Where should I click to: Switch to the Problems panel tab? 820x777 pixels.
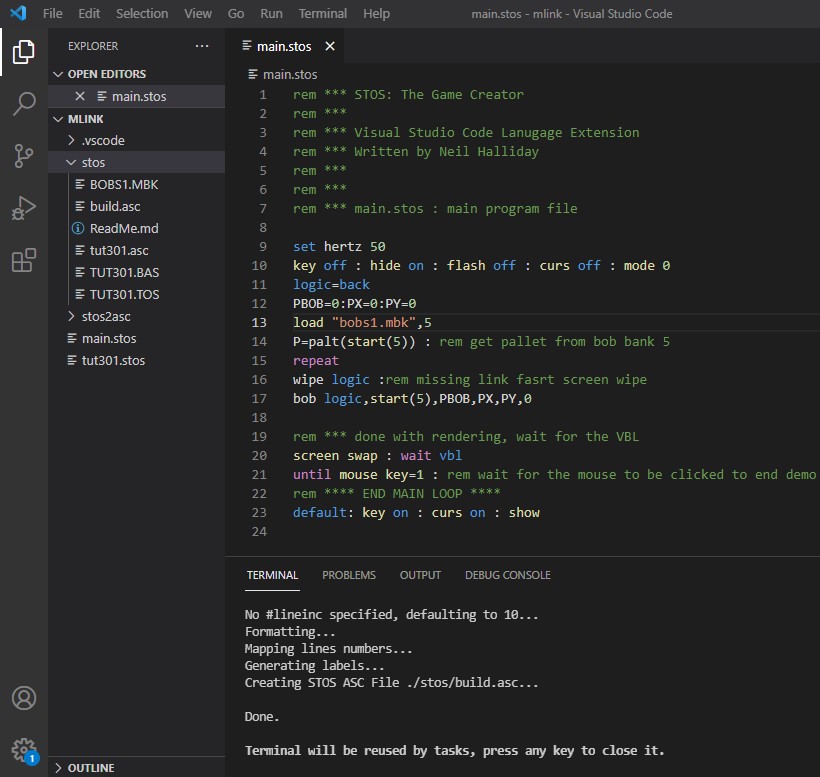[349, 575]
